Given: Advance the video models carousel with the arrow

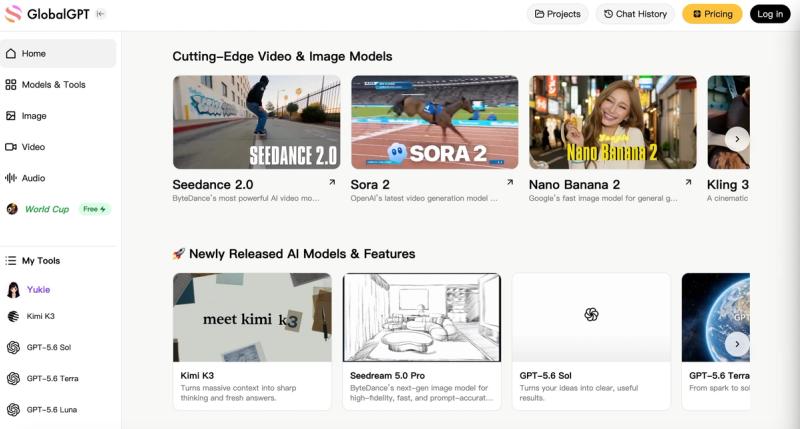Looking at the screenshot, I should pyautogui.click(x=737, y=139).
